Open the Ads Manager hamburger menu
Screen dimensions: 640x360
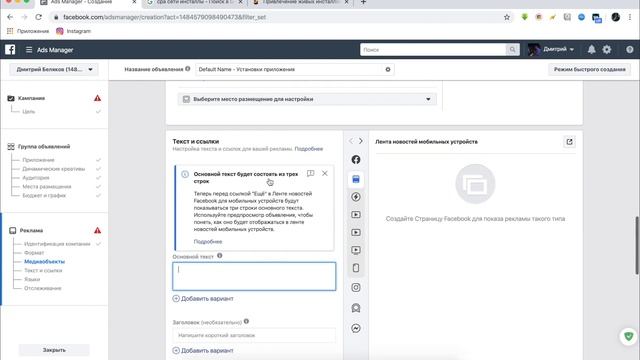29,50
